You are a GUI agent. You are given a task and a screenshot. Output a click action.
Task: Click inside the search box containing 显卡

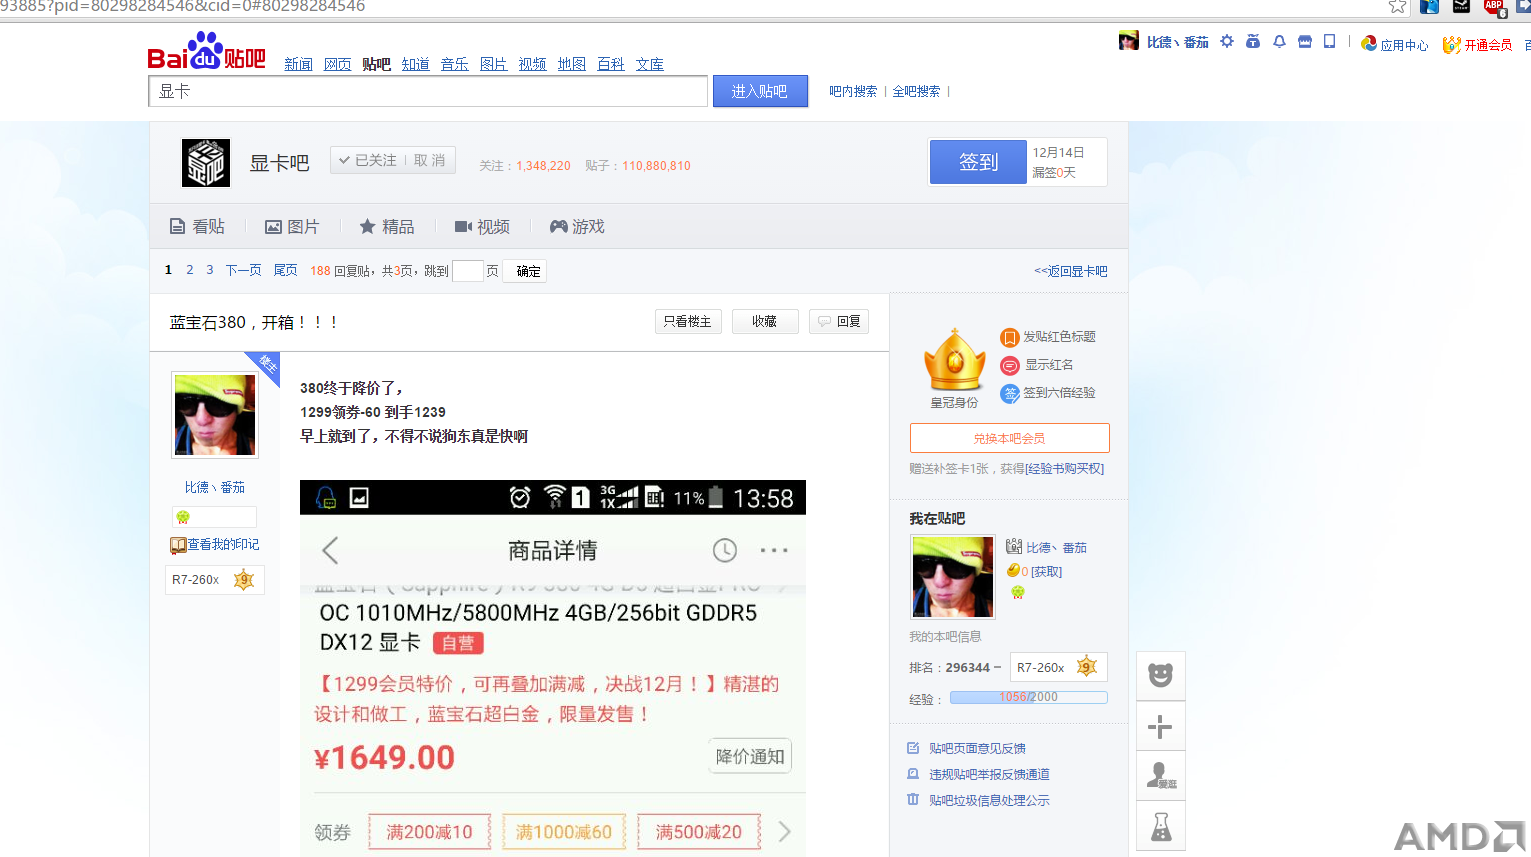428,91
